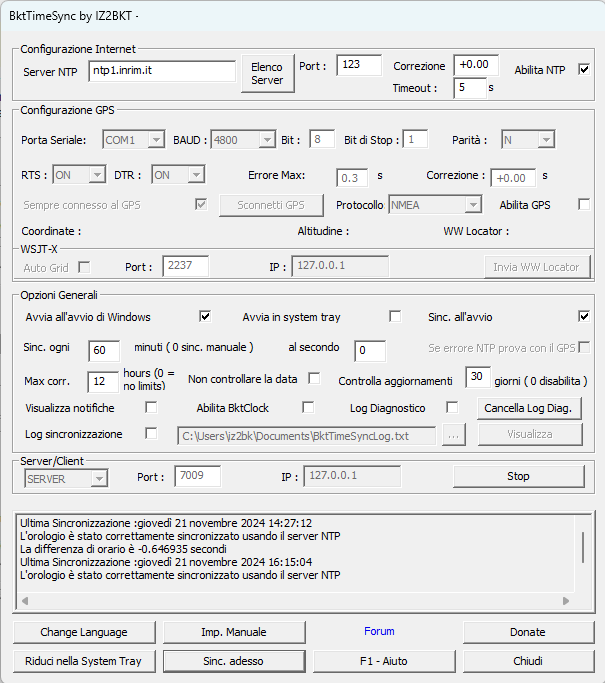Click the Max corr. hours field
The width and height of the screenshot is (605, 683).
(x=103, y=382)
